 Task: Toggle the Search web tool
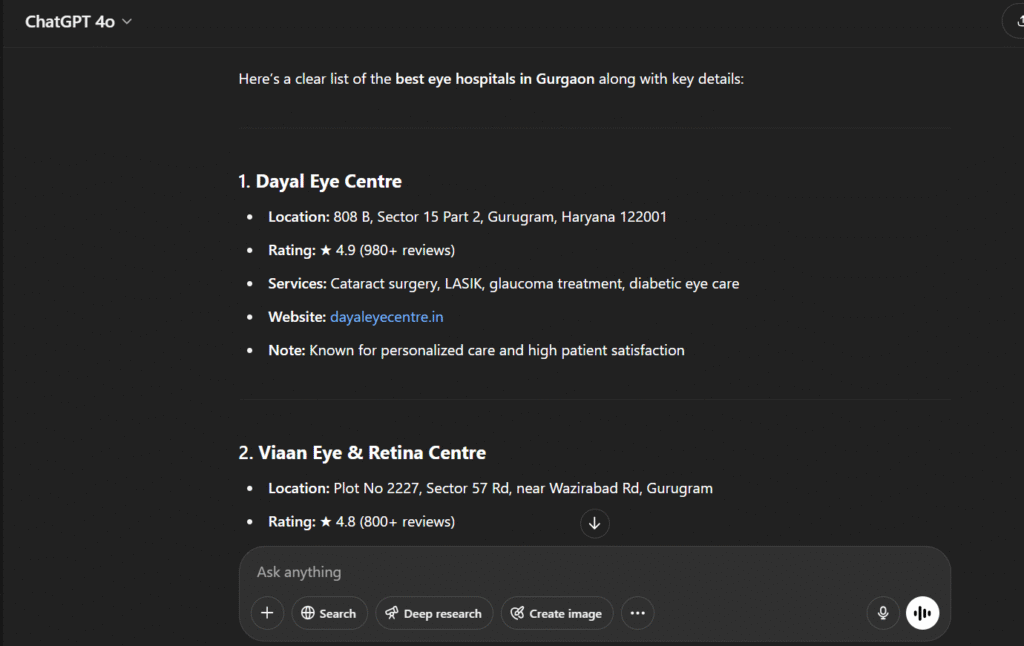[x=329, y=613]
